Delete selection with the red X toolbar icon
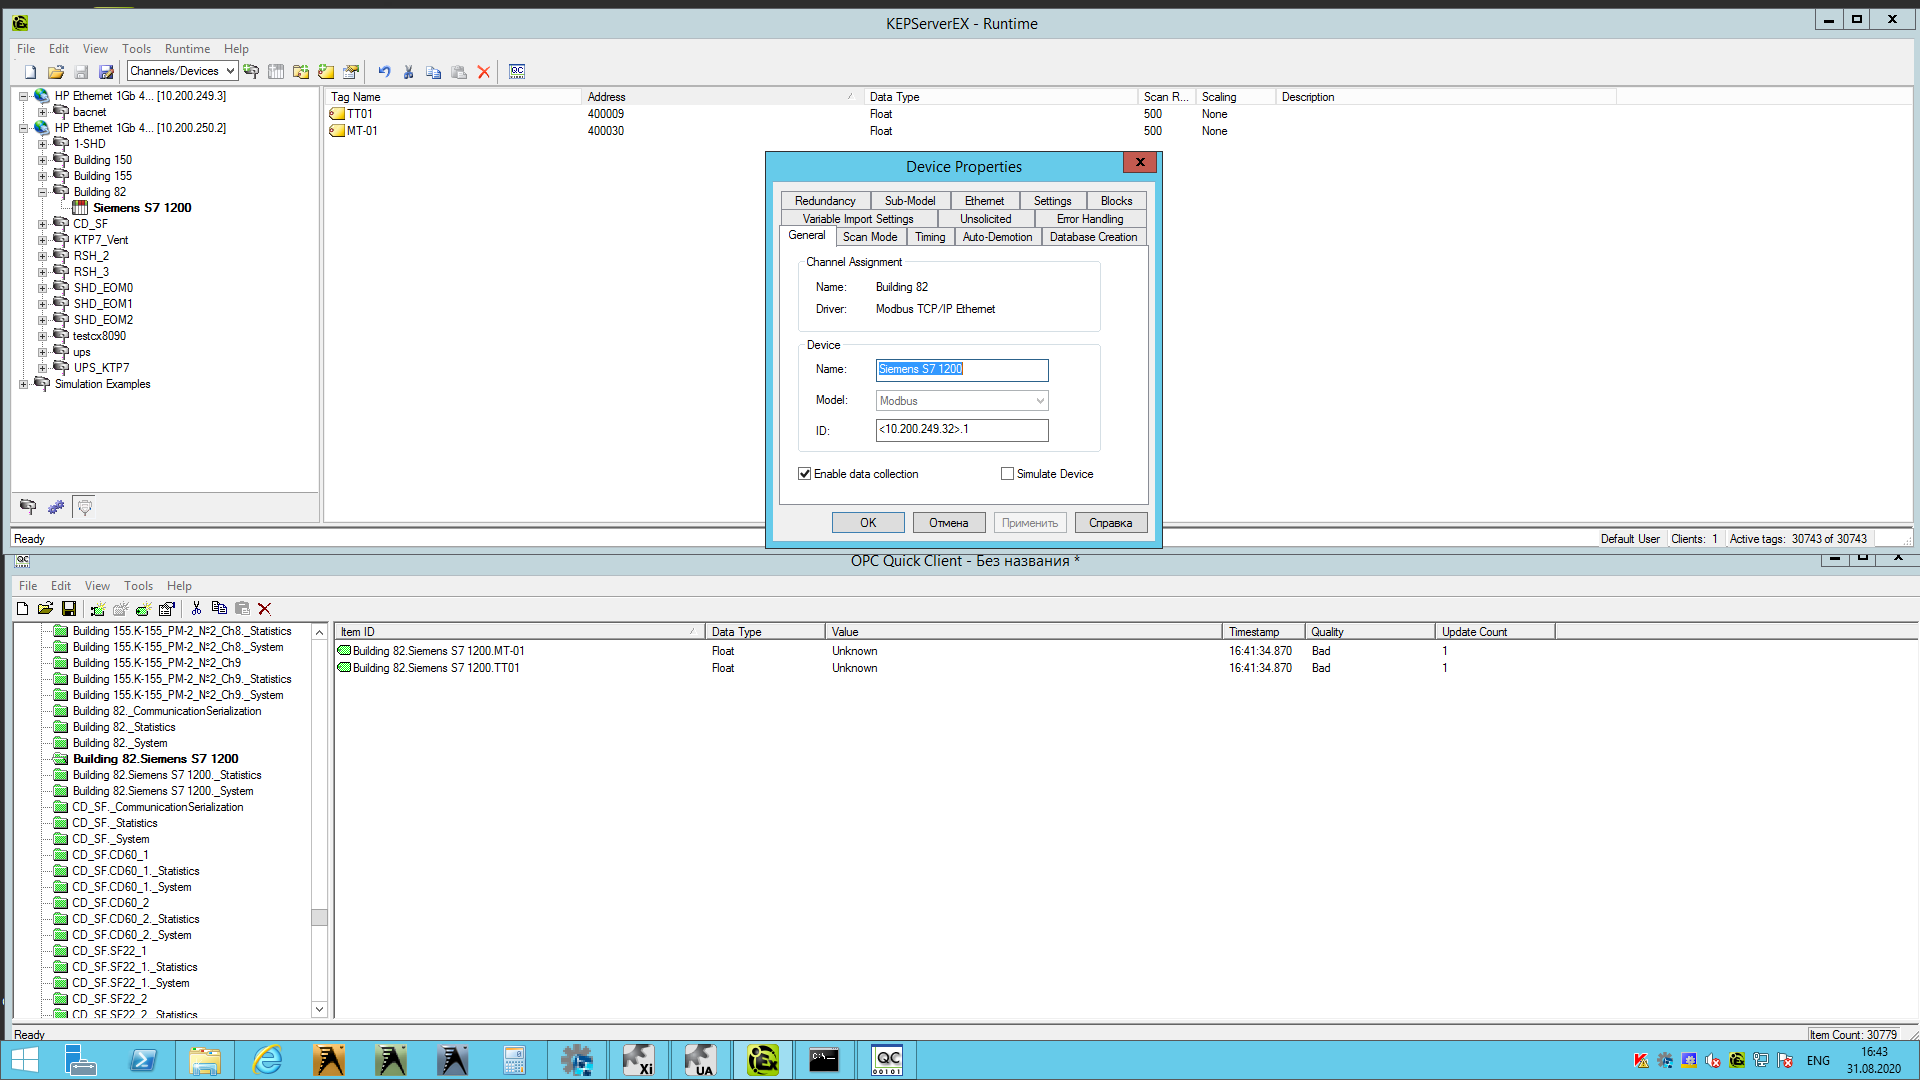 [484, 71]
